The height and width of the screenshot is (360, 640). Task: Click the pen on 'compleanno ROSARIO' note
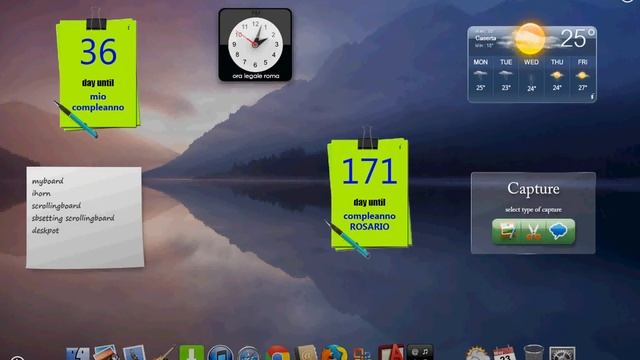[347, 239]
